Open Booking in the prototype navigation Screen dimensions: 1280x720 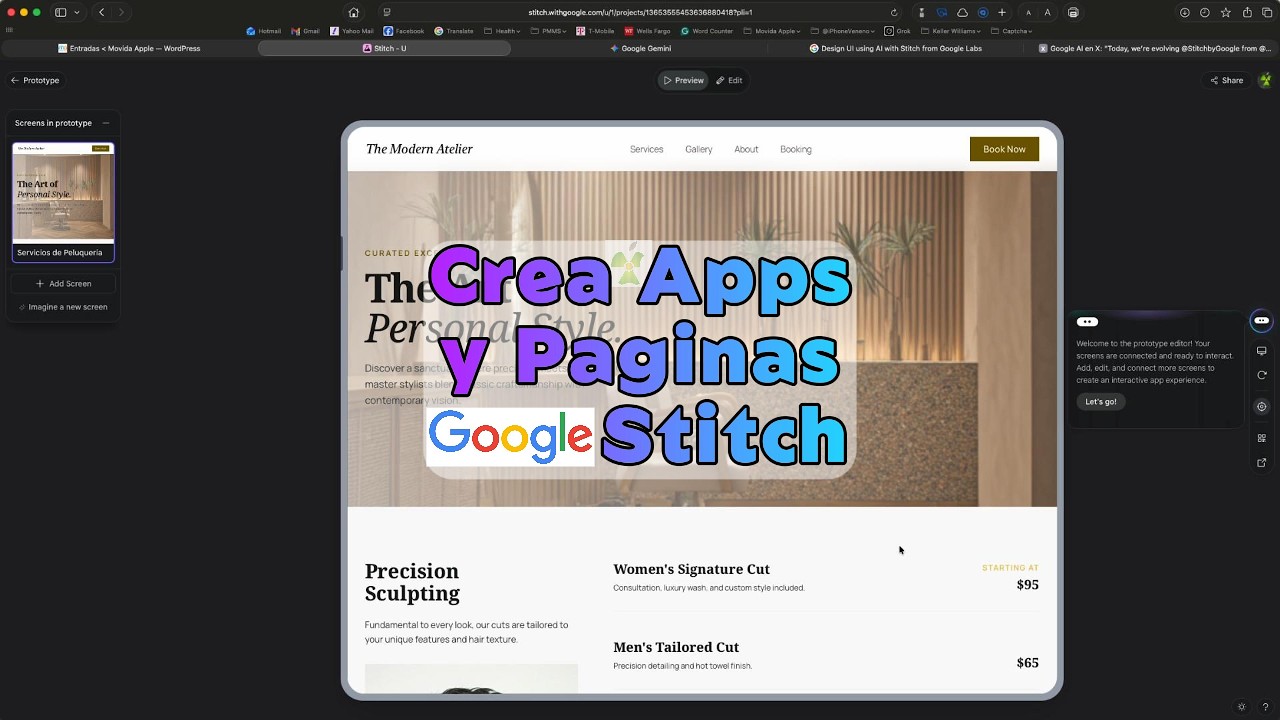tap(796, 149)
